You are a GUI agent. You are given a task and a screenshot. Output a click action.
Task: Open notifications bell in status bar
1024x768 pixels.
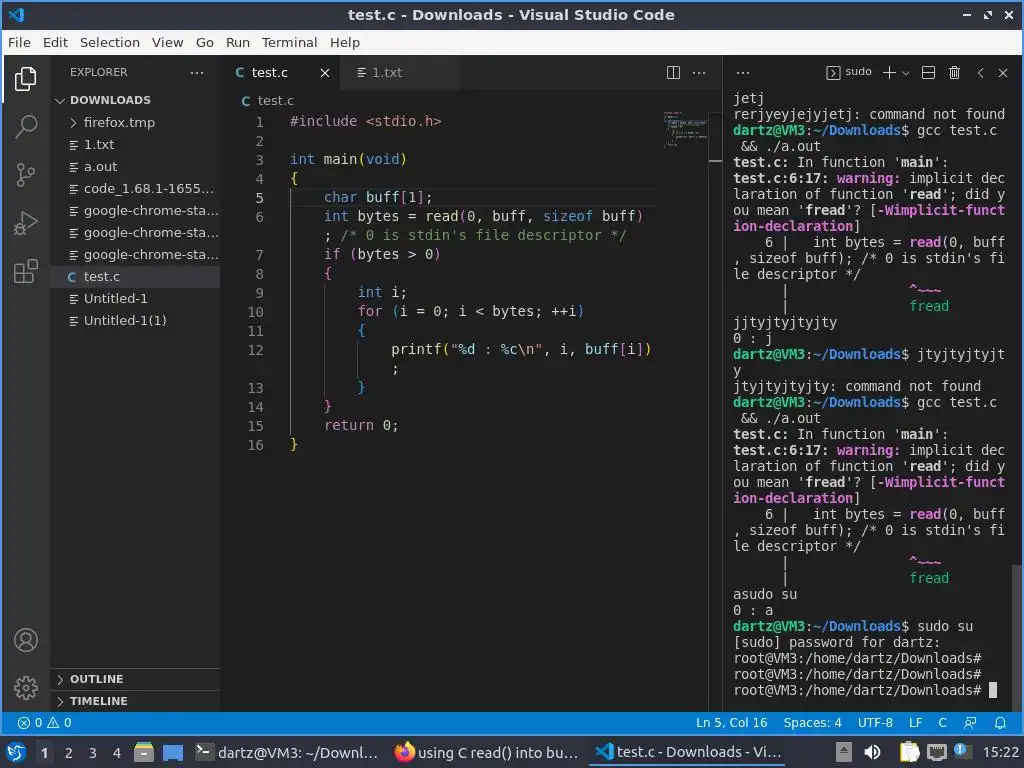point(1000,723)
